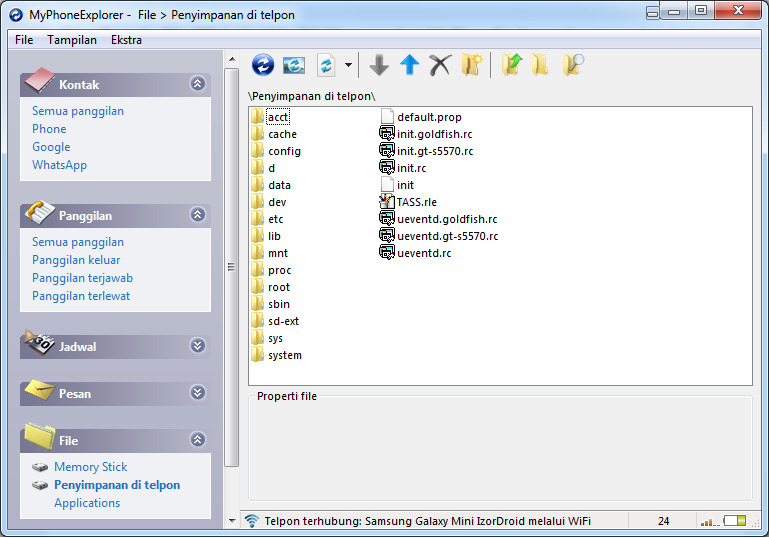Click battery indicator in status bar
Image resolution: width=769 pixels, height=538 pixels.
click(x=735, y=521)
